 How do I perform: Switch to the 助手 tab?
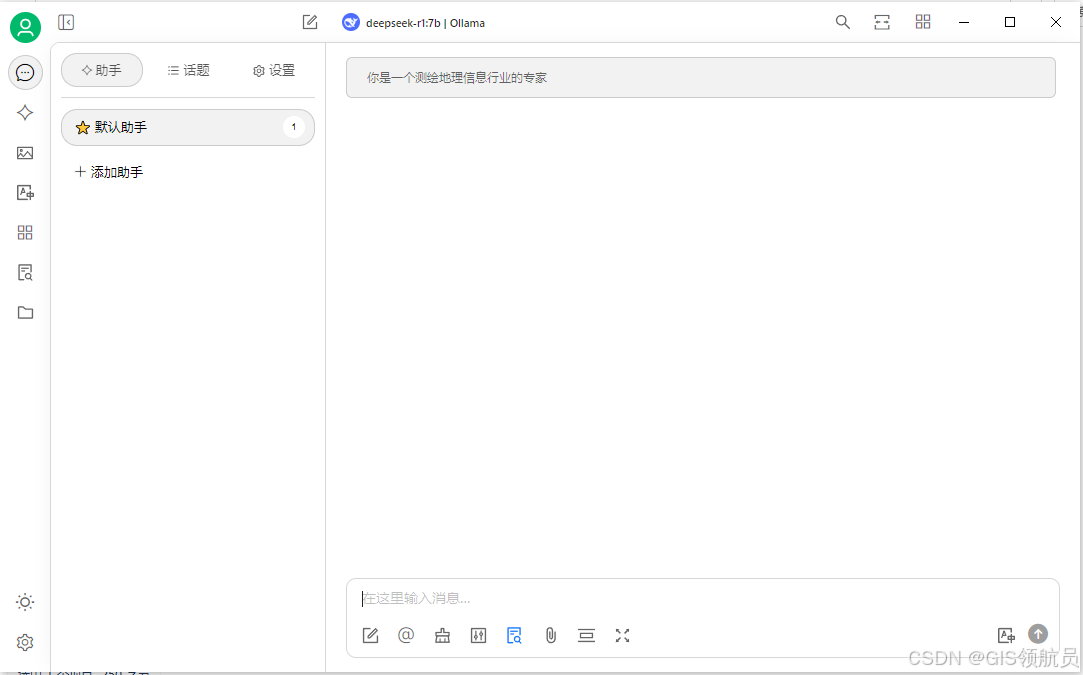(102, 70)
